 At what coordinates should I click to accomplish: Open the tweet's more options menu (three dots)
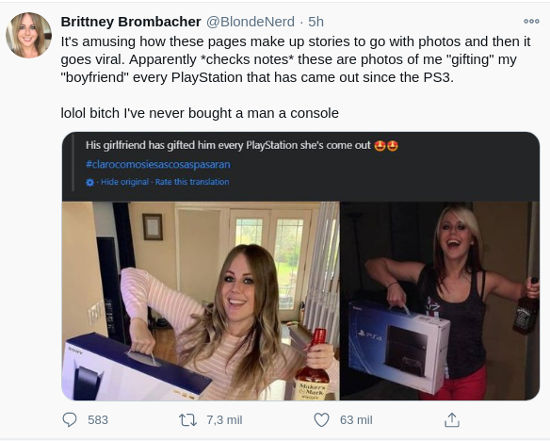coord(531,21)
